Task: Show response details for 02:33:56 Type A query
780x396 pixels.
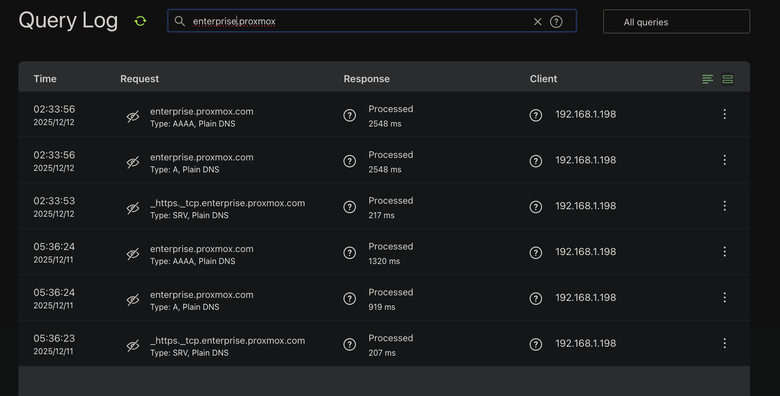Action: click(x=350, y=161)
